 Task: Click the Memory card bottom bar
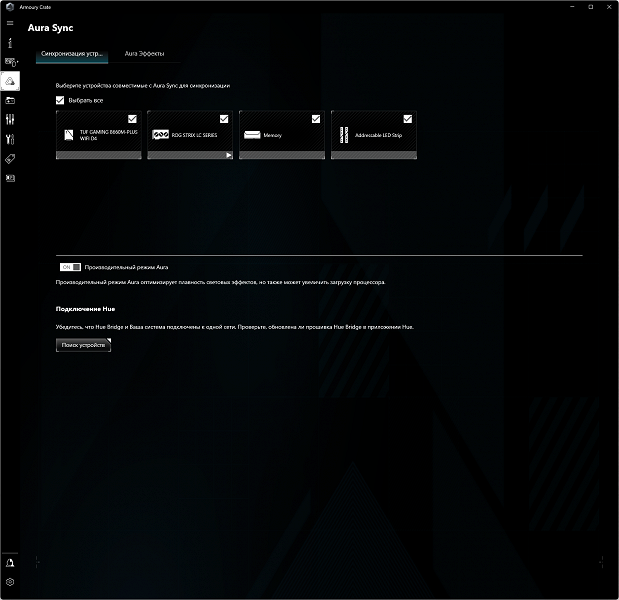tap(282, 155)
